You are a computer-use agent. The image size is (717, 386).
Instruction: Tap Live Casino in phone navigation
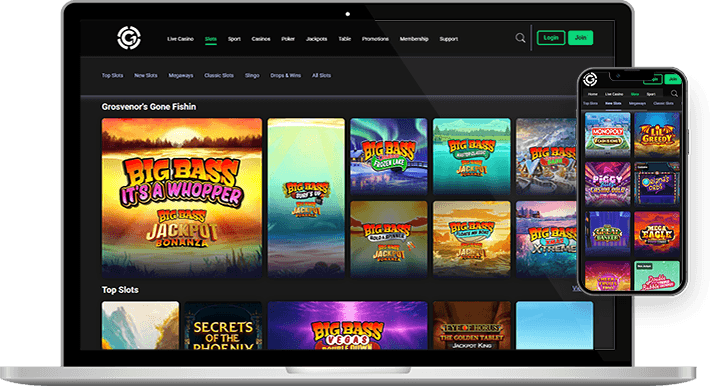[x=614, y=94]
